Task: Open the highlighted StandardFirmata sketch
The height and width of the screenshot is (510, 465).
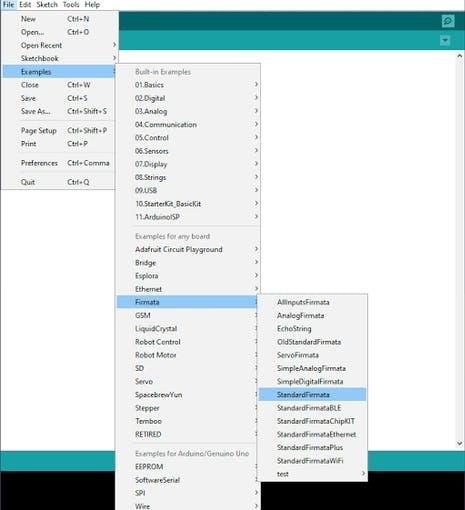Action: click(x=313, y=395)
